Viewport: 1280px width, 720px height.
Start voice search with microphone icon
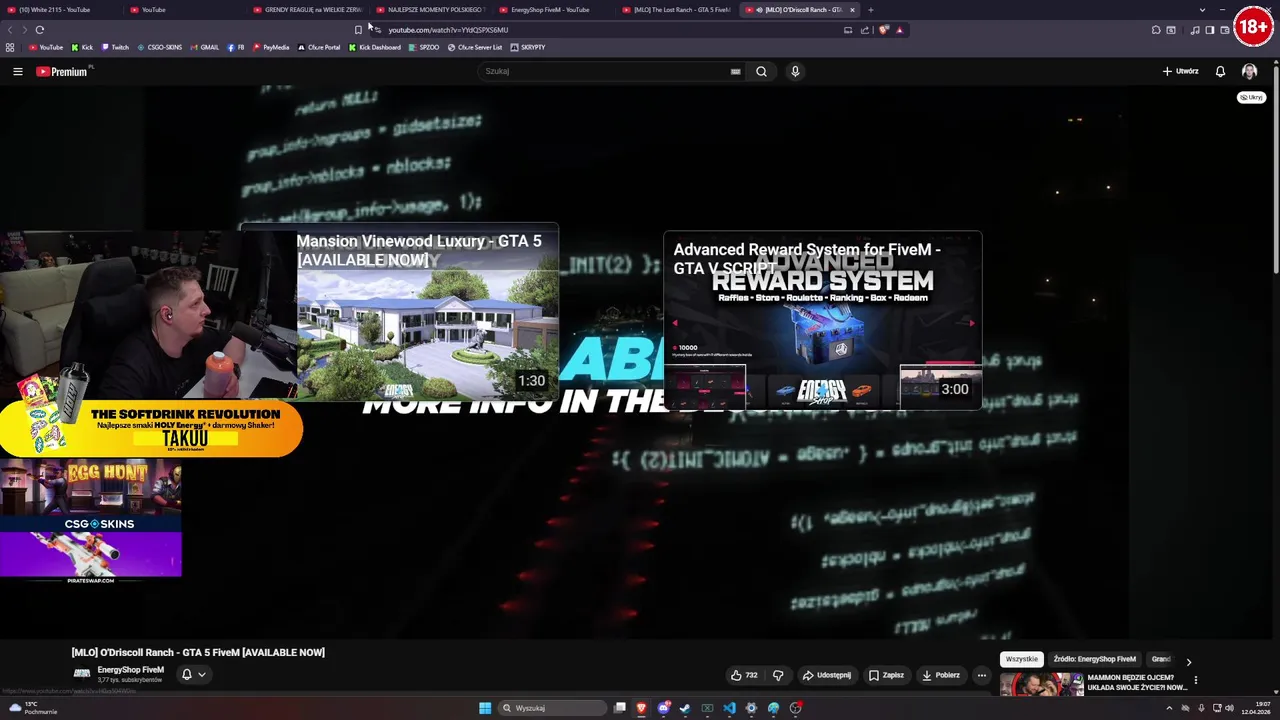[795, 71]
